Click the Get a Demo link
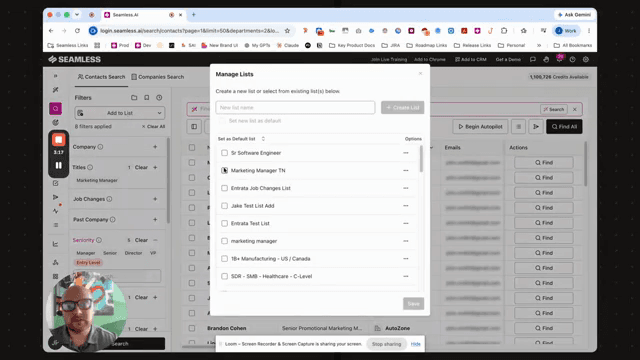Screen dimensions: 640x360 (x=508, y=60)
